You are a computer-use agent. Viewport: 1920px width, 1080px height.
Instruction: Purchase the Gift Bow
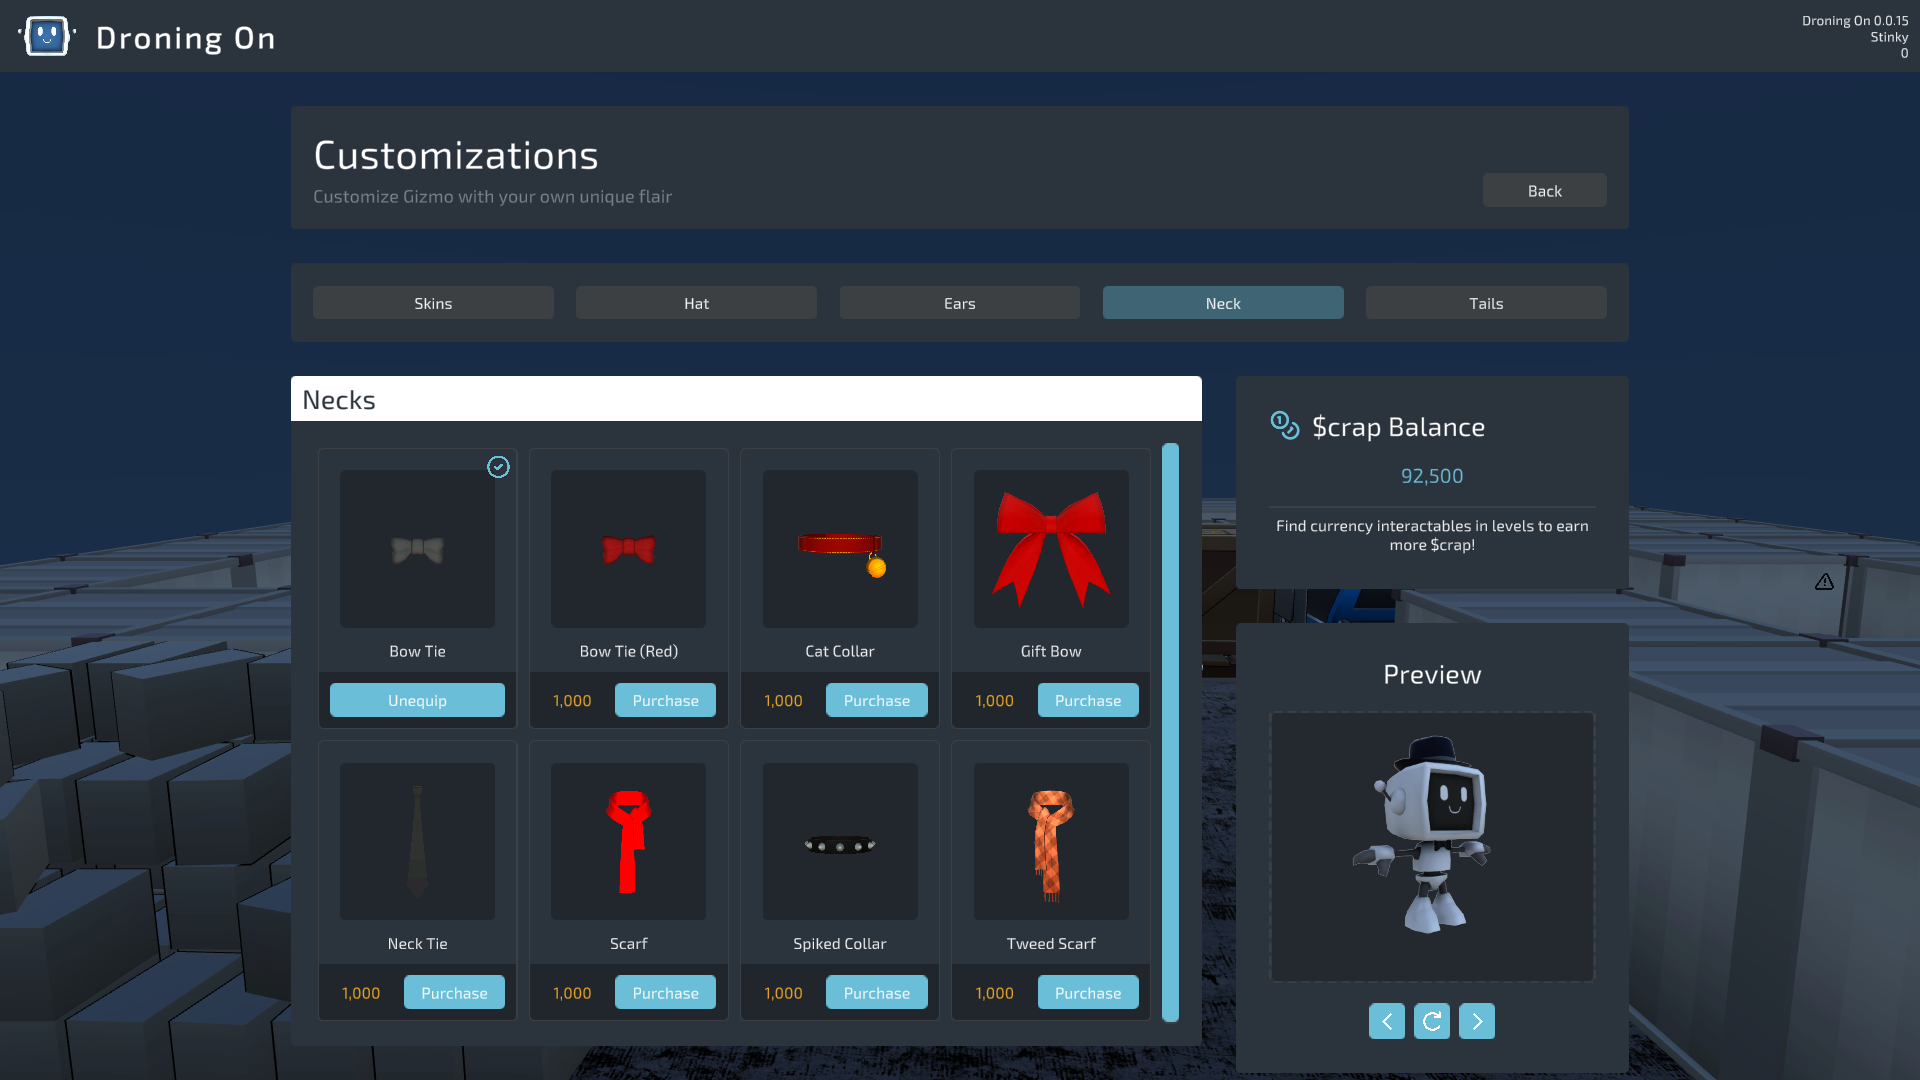click(1087, 700)
